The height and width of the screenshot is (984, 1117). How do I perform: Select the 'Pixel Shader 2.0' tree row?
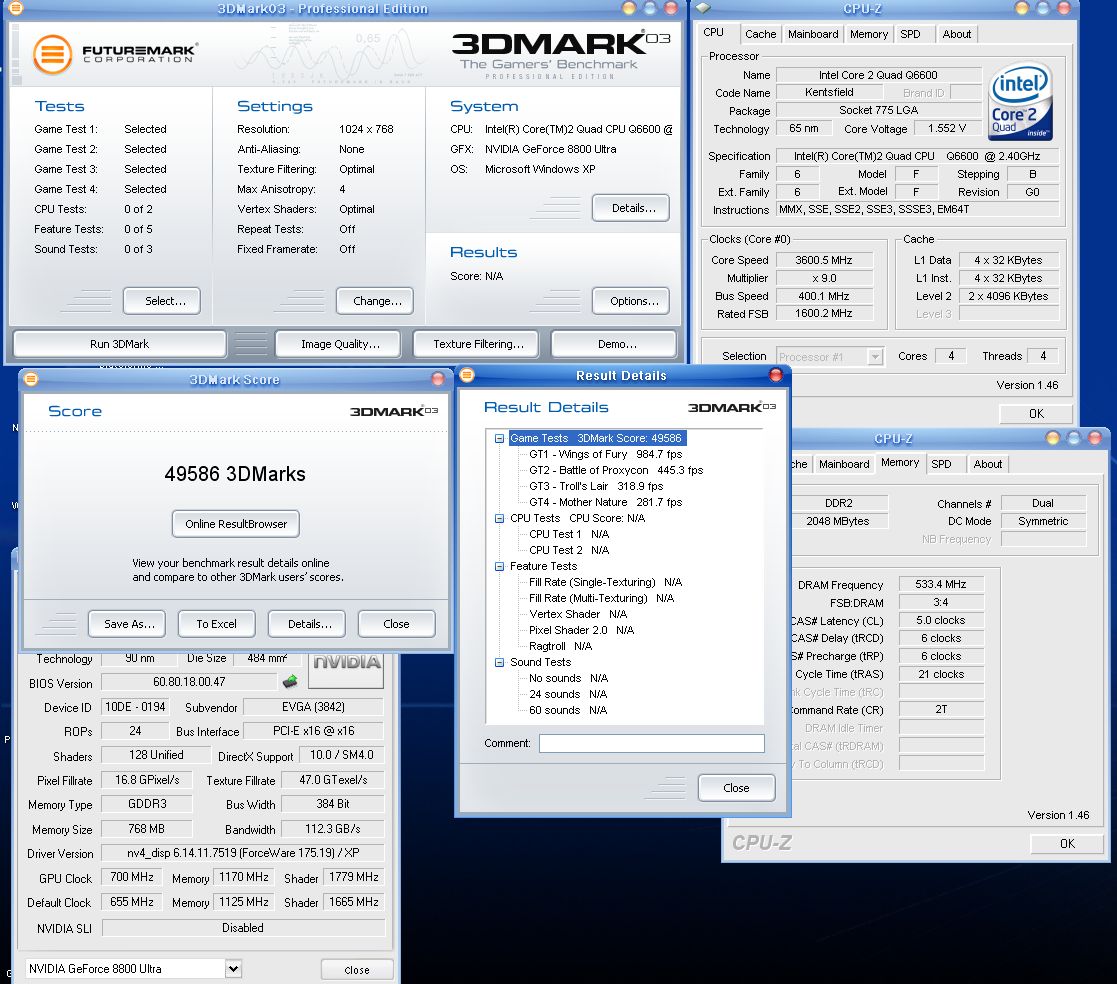click(581, 630)
